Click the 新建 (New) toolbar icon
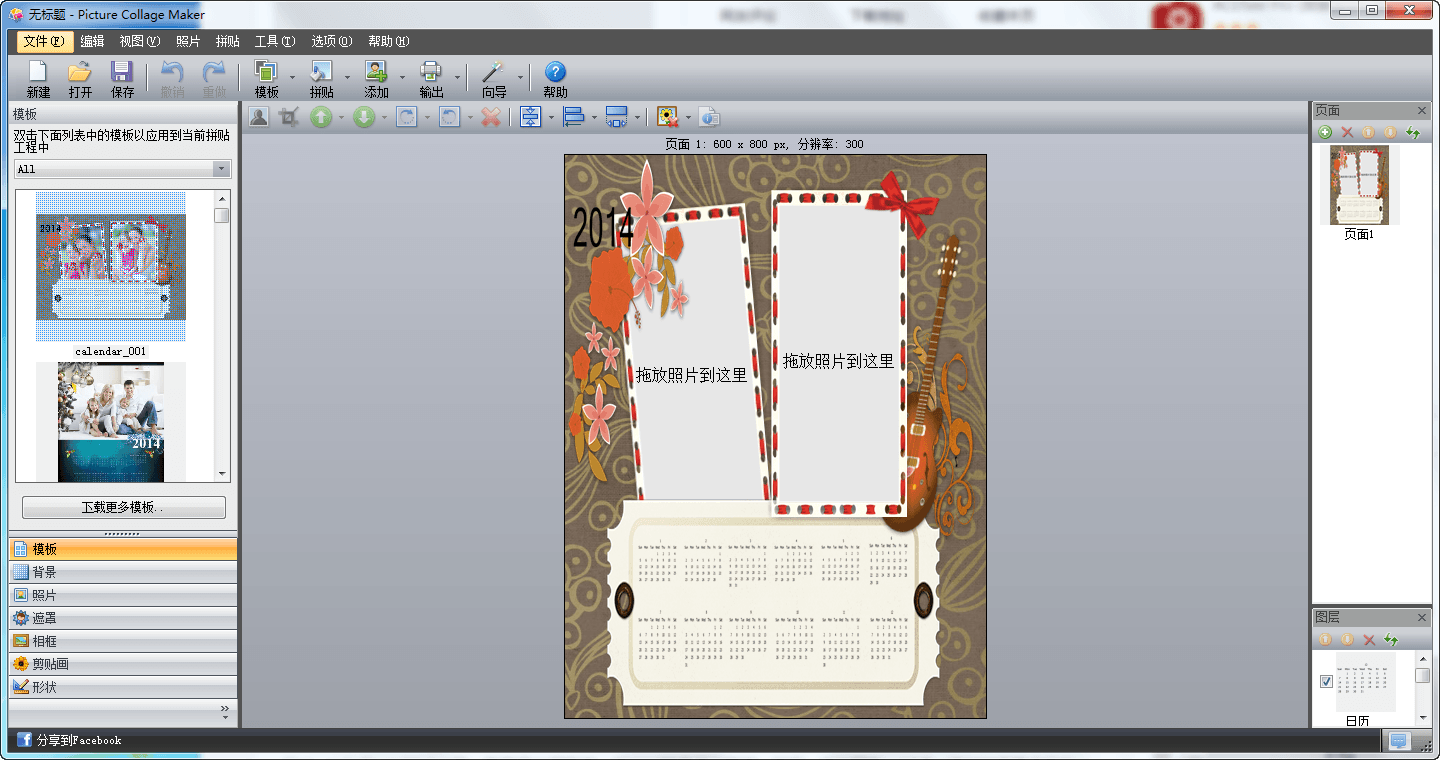This screenshot has height=760, width=1440. 38,72
